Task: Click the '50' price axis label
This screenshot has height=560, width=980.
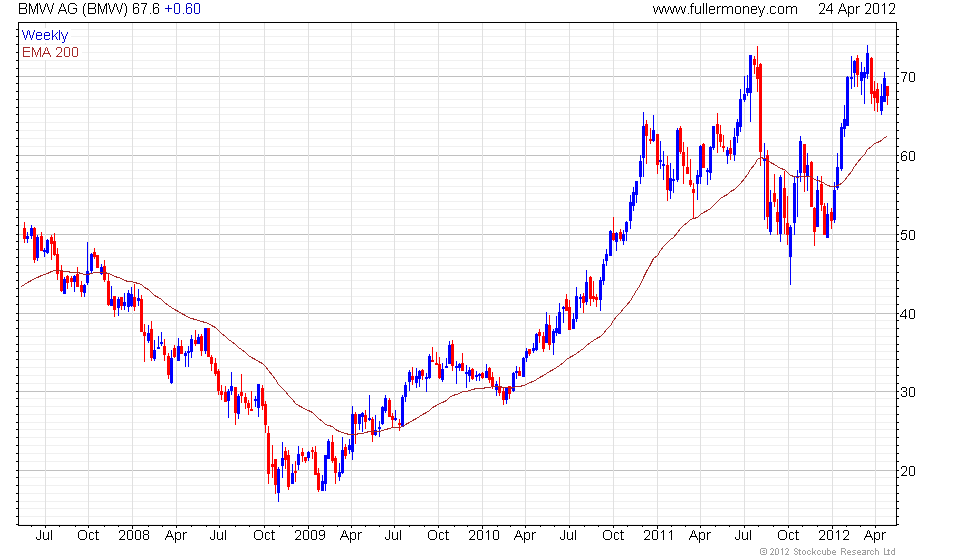Action: point(908,235)
